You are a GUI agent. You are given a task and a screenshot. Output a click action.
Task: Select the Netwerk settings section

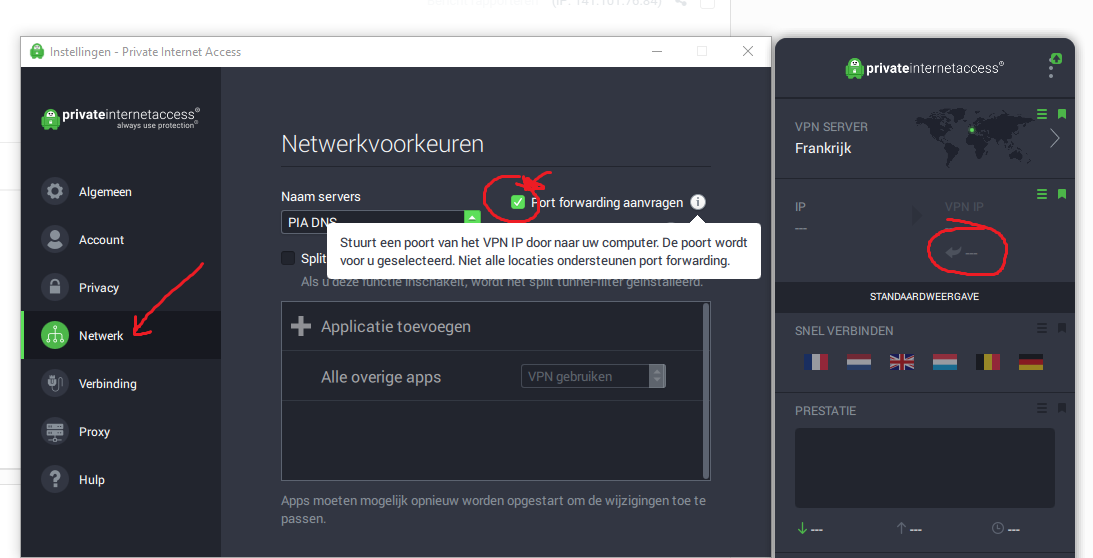click(x=121, y=335)
